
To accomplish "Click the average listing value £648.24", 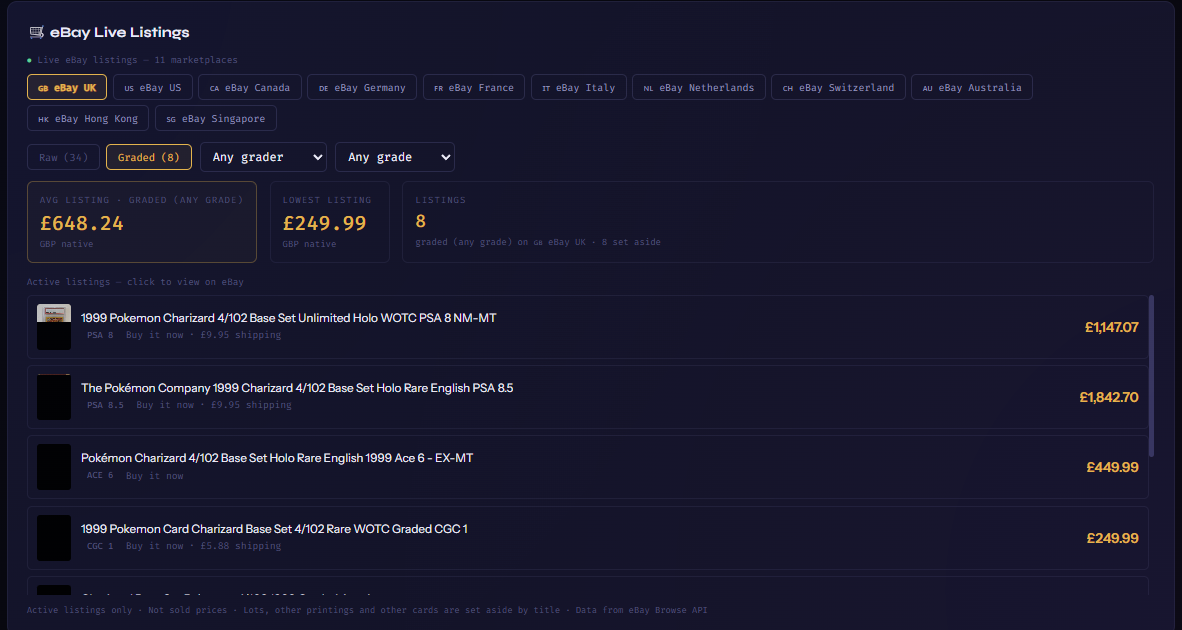I will (x=82, y=223).
